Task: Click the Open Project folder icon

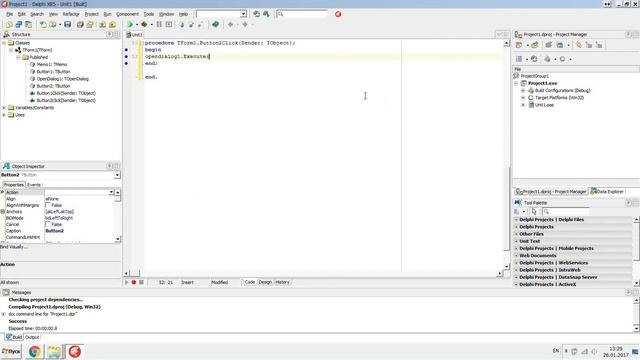Action: click(x=90, y=24)
